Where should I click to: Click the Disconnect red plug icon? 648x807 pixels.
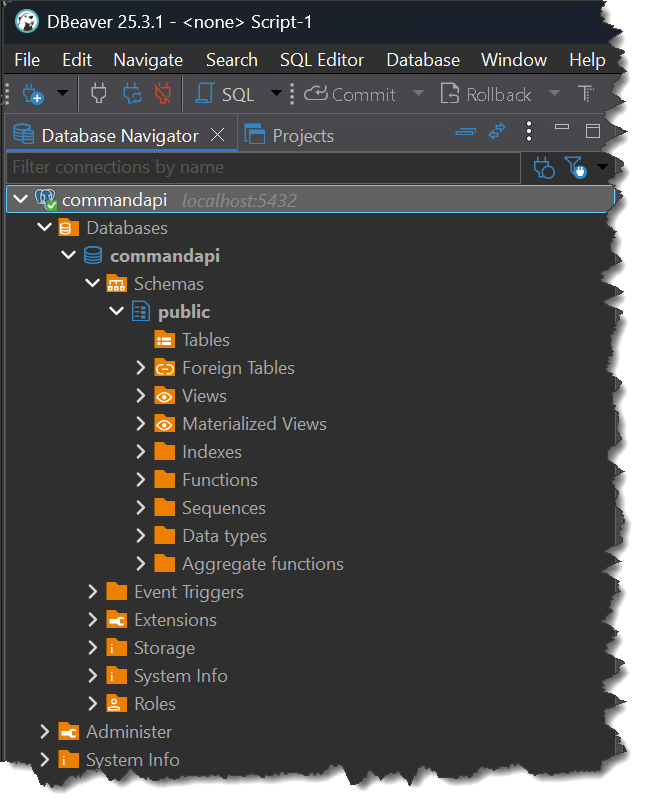coord(164,93)
